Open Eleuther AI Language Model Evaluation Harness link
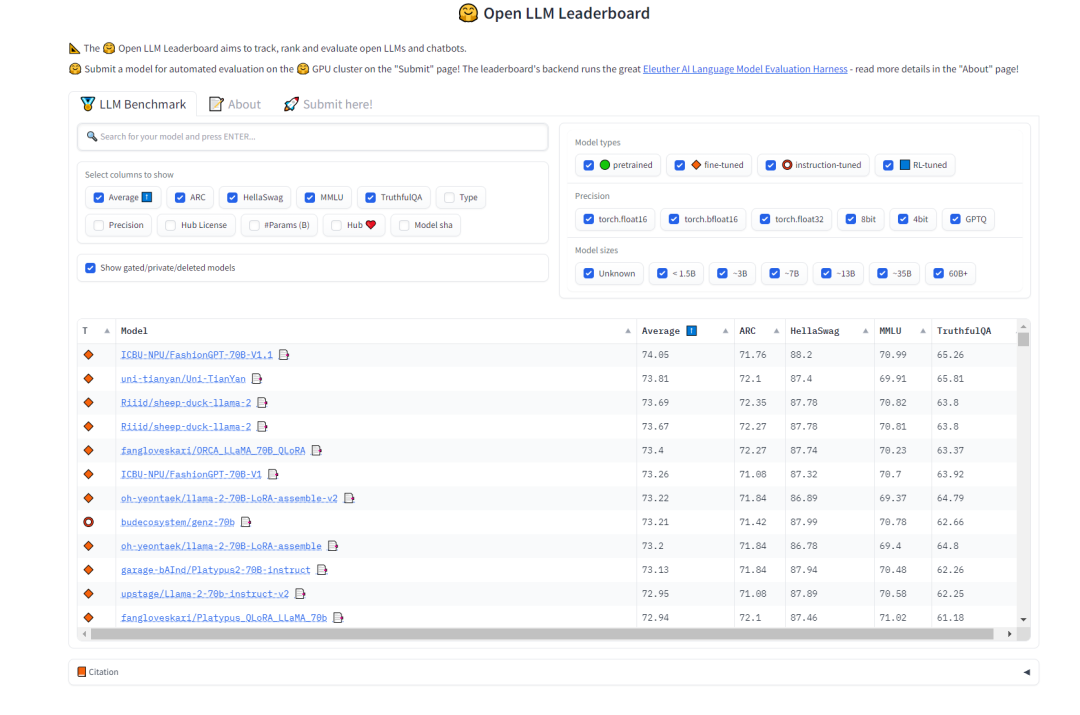 tap(745, 69)
